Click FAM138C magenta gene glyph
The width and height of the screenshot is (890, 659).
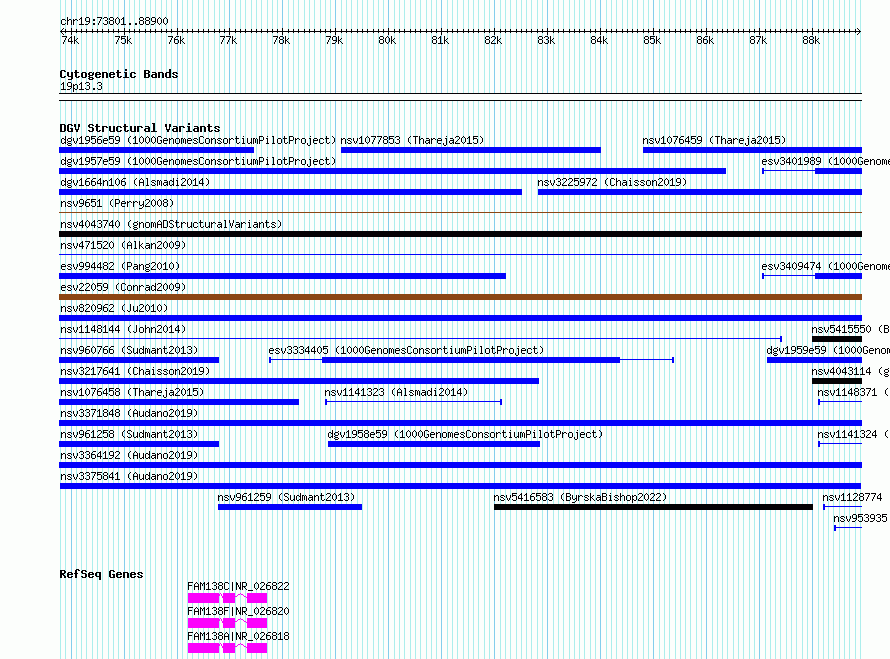point(227,598)
